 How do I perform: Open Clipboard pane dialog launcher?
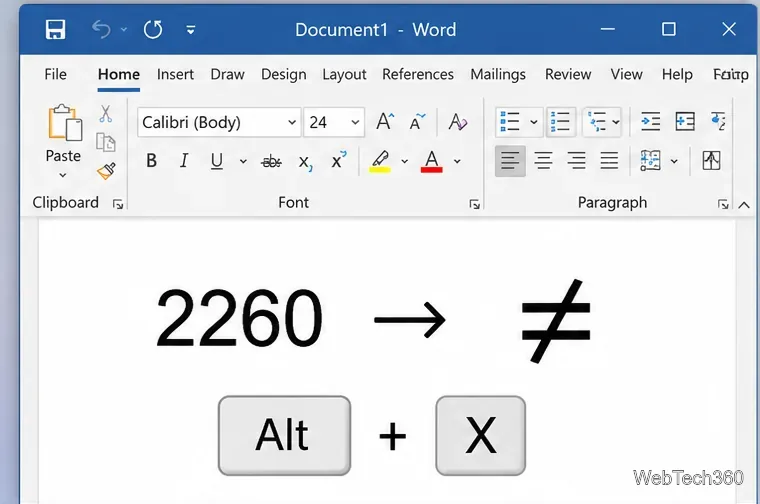point(117,204)
